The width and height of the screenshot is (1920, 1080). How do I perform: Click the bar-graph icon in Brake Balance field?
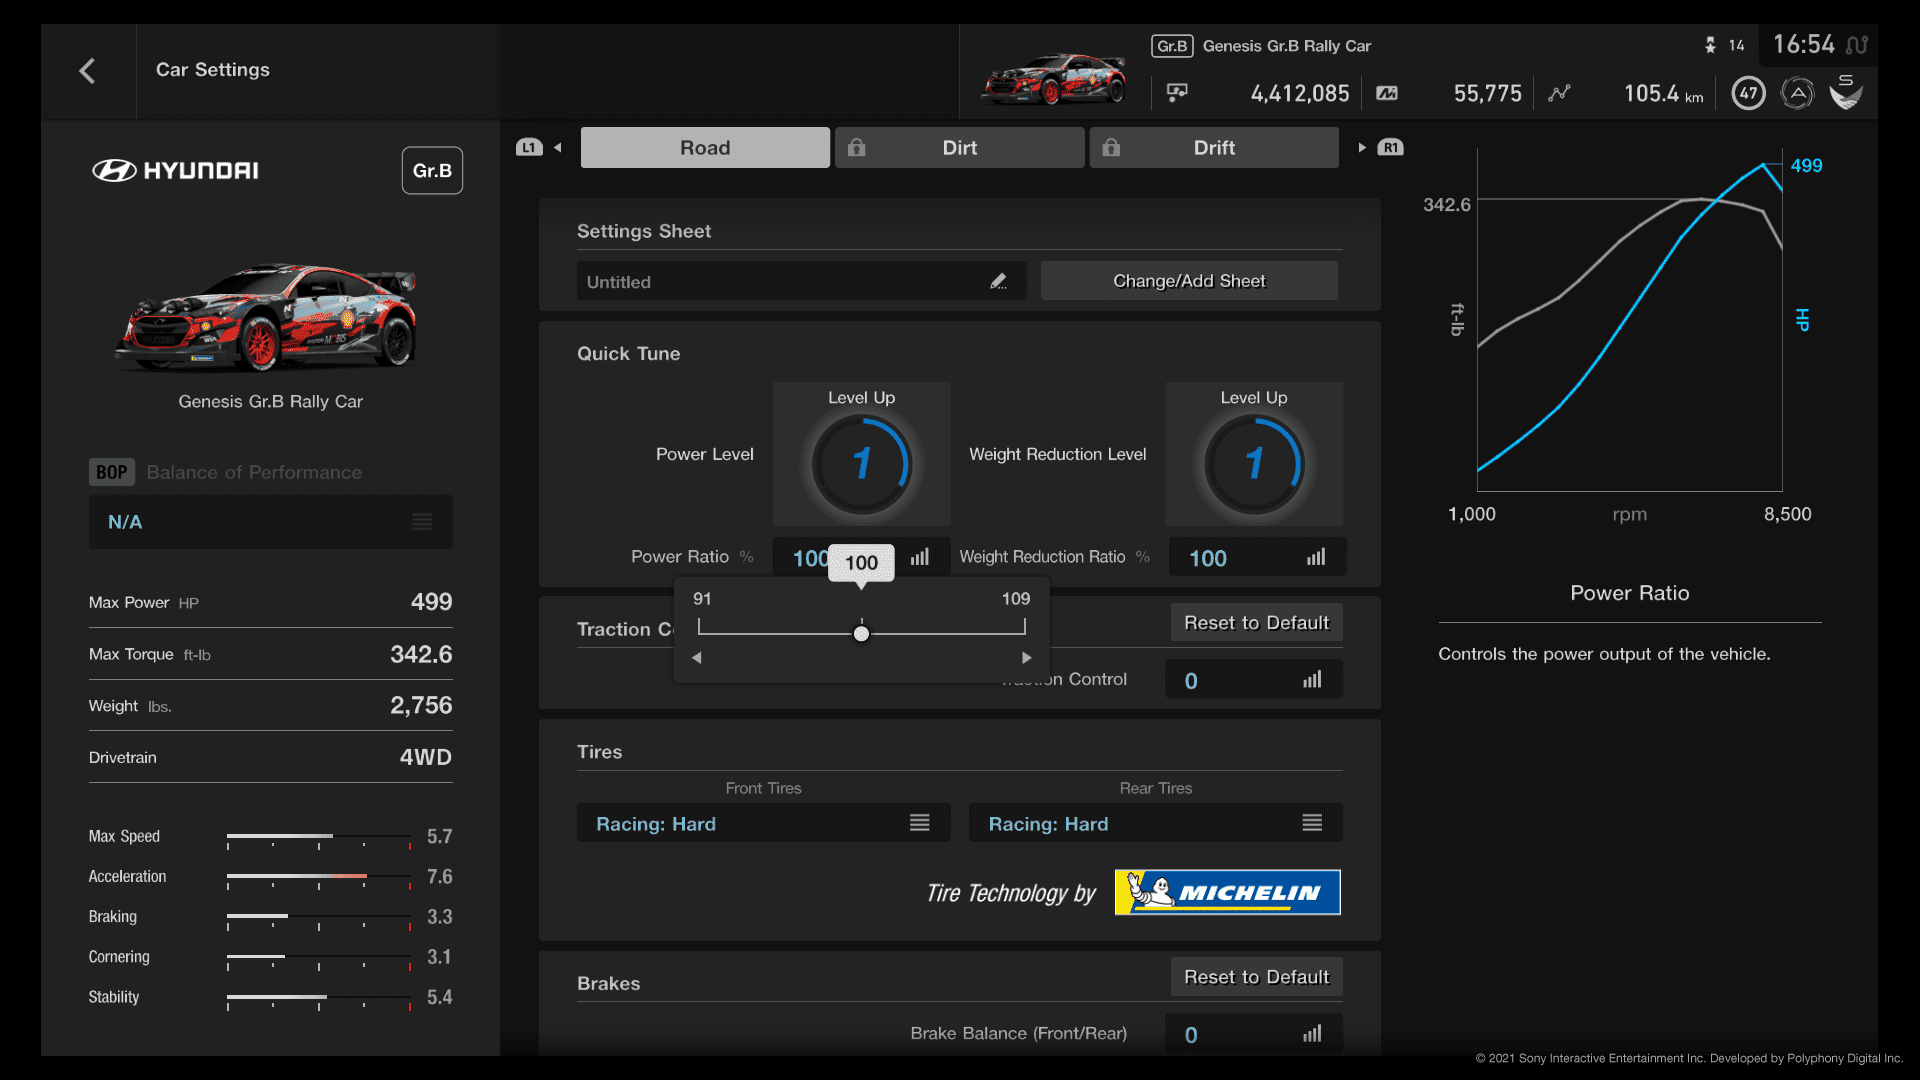tap(1312, 1034)
